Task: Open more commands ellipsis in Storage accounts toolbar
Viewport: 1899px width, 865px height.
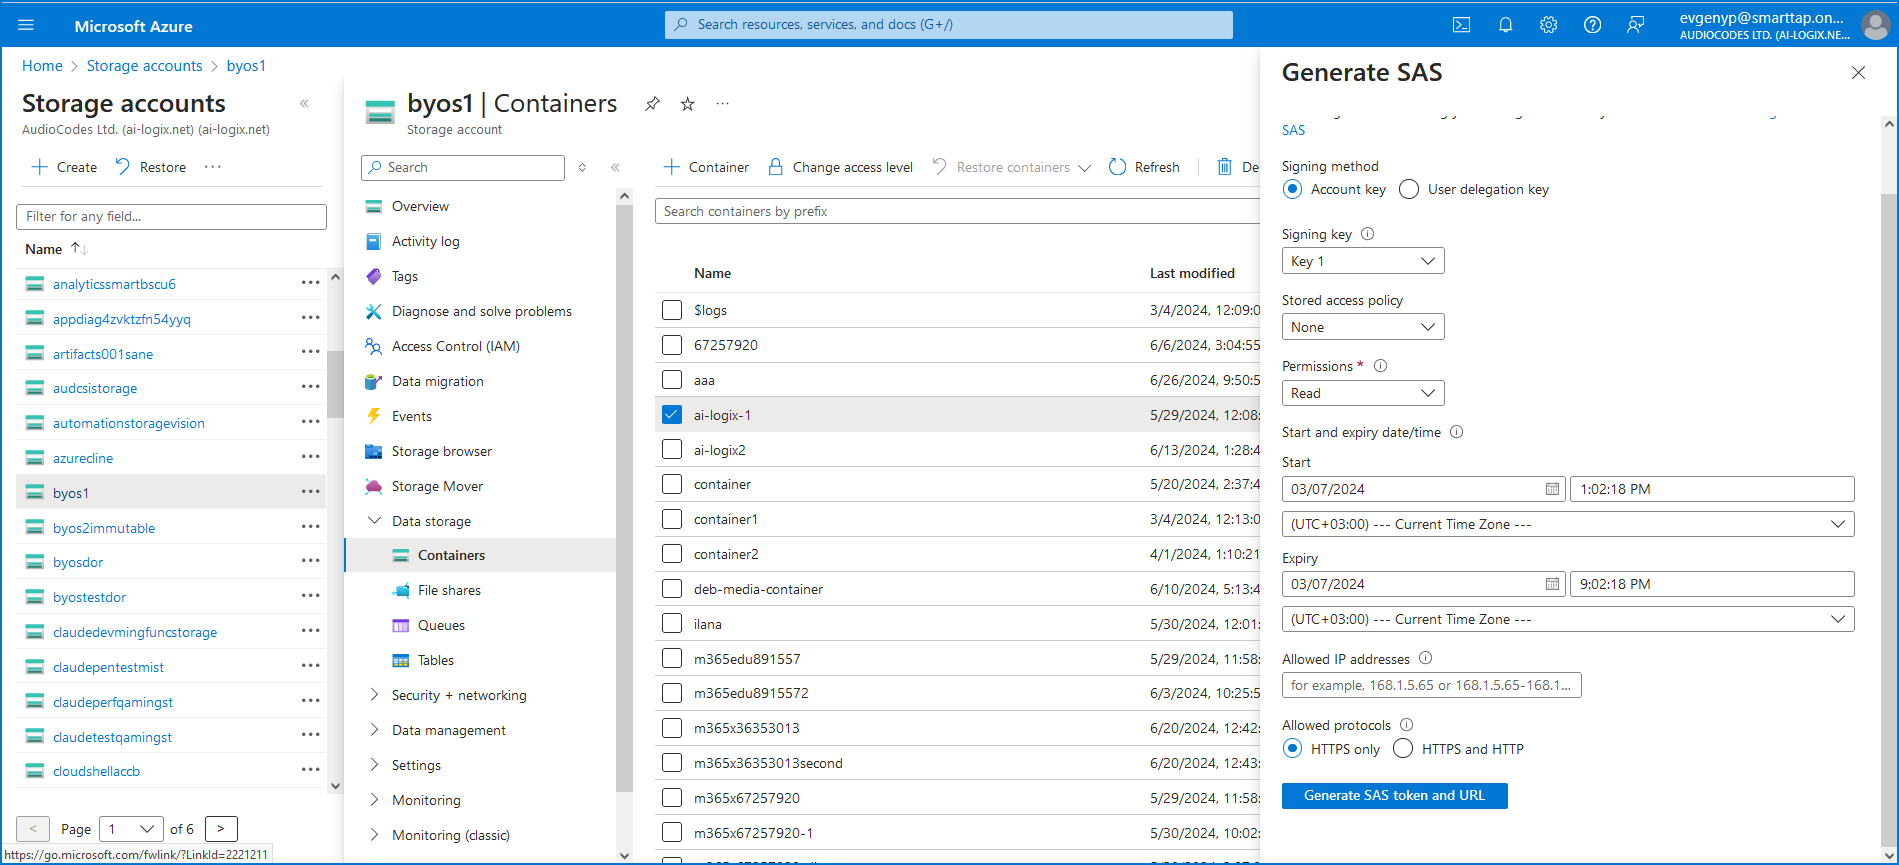Action: tap(212, 167)
